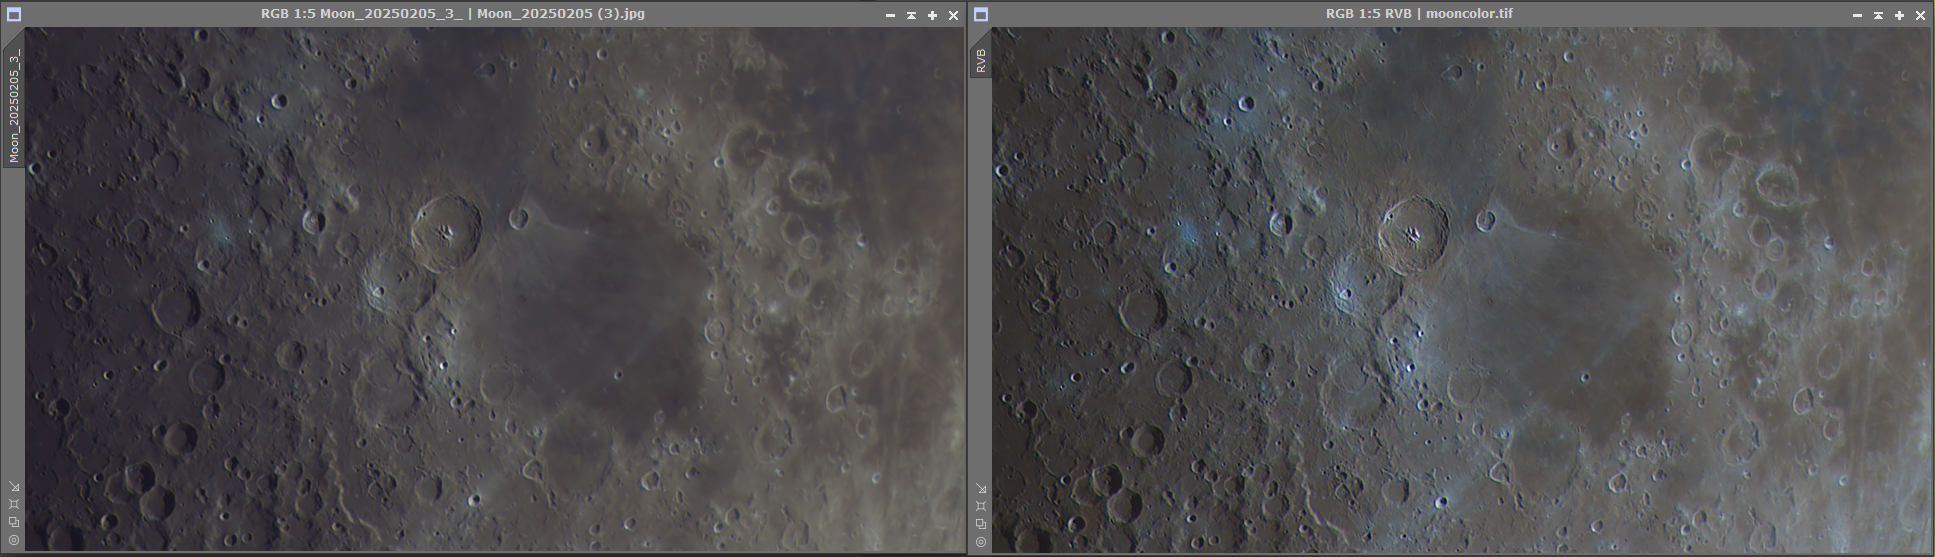Click diagonal arrow icon in the Moon_20250205_3_ window
Image resolution: width=1935 pixels, height=557 pixels.
[x=13, y=487]
